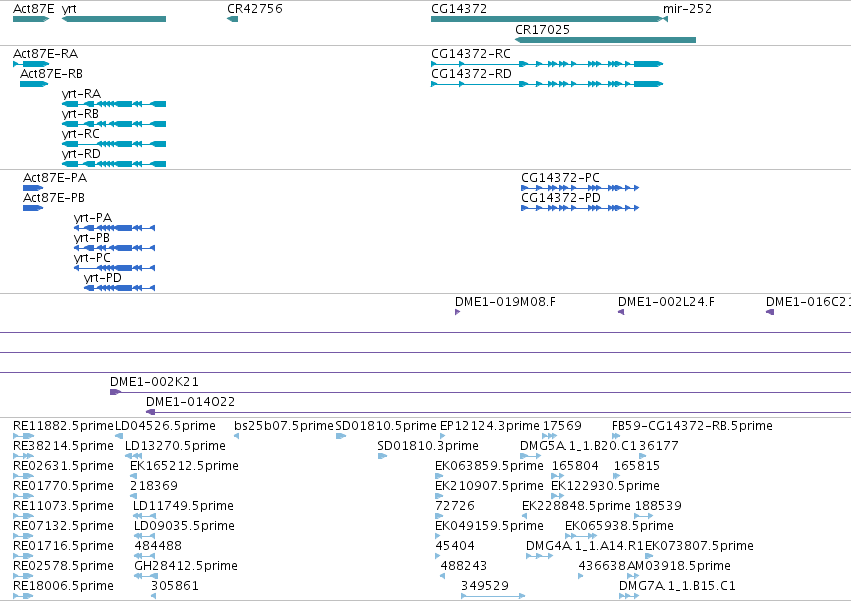The width and height of the screenshot is (851, 601).
Task: Select the yrt-RD transcript label
Action: pos(81,154)
